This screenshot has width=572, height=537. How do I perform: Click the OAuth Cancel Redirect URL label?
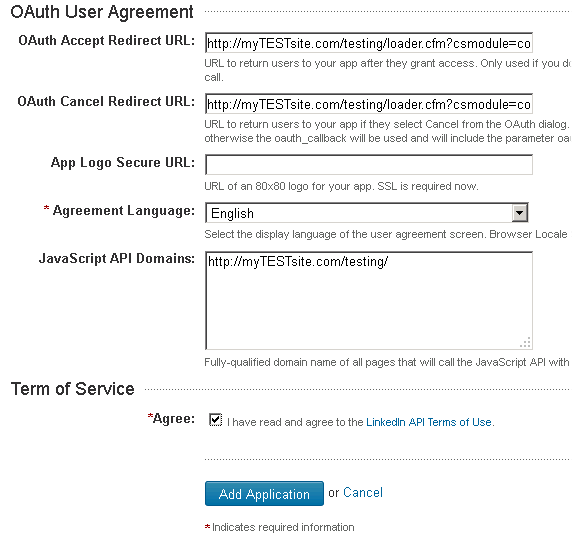pyautogui.click(x=106, y=101)
